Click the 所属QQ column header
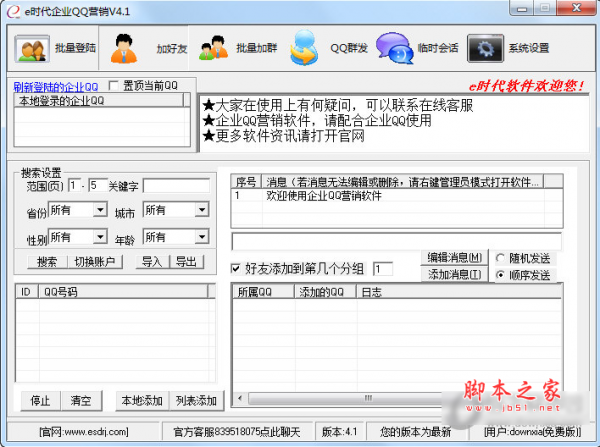The width and height of the screenshot is (600, 447). (x=262, y=292)
